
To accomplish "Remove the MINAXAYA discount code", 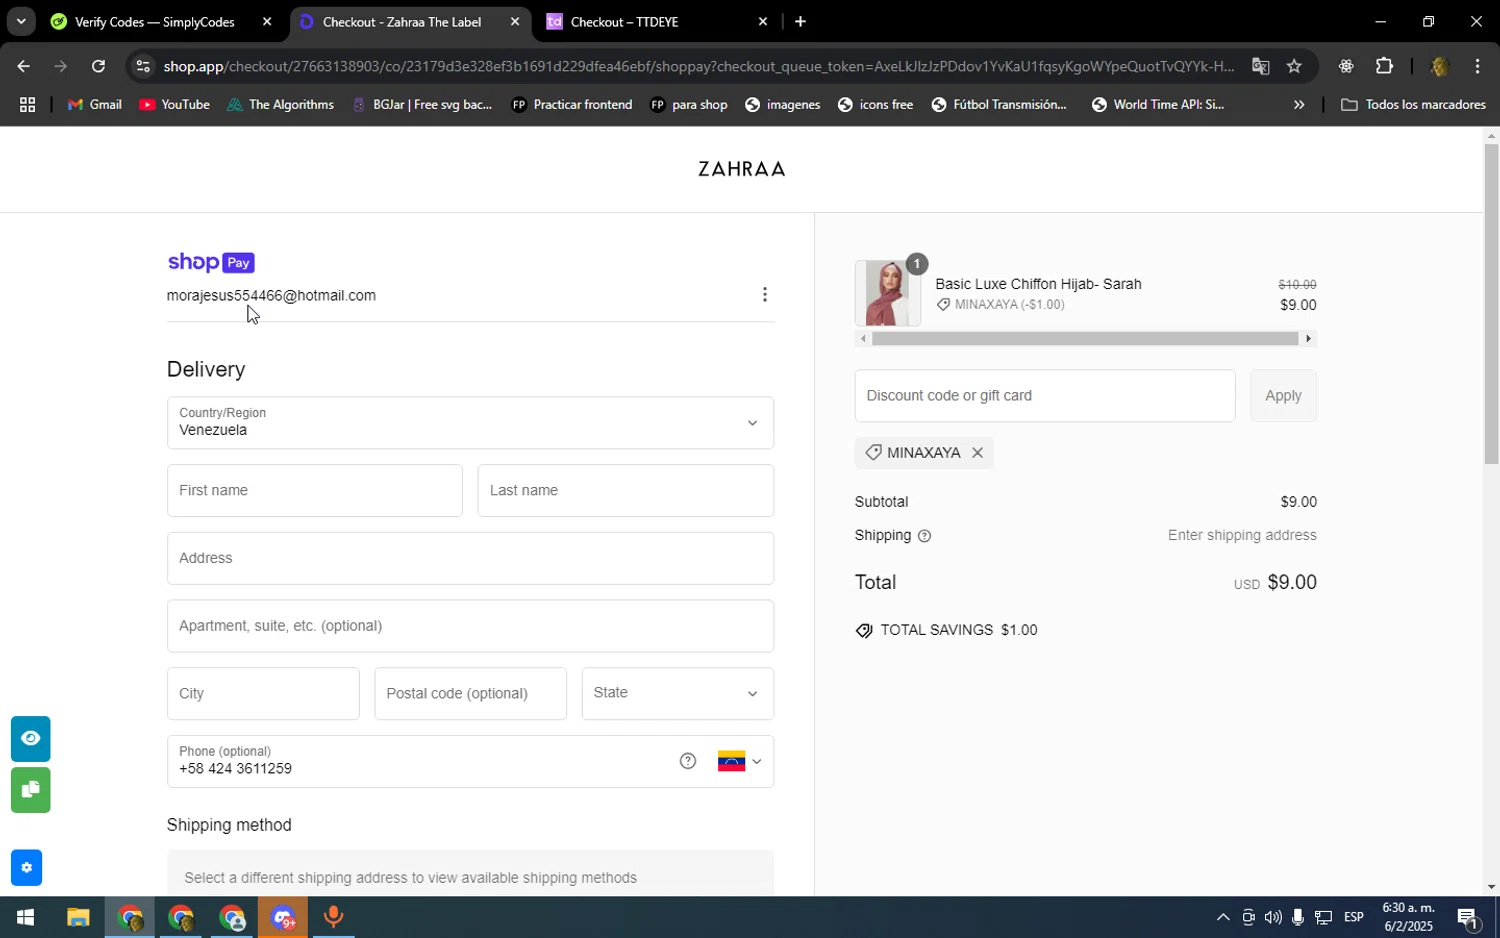I will [x=977, y=453].
